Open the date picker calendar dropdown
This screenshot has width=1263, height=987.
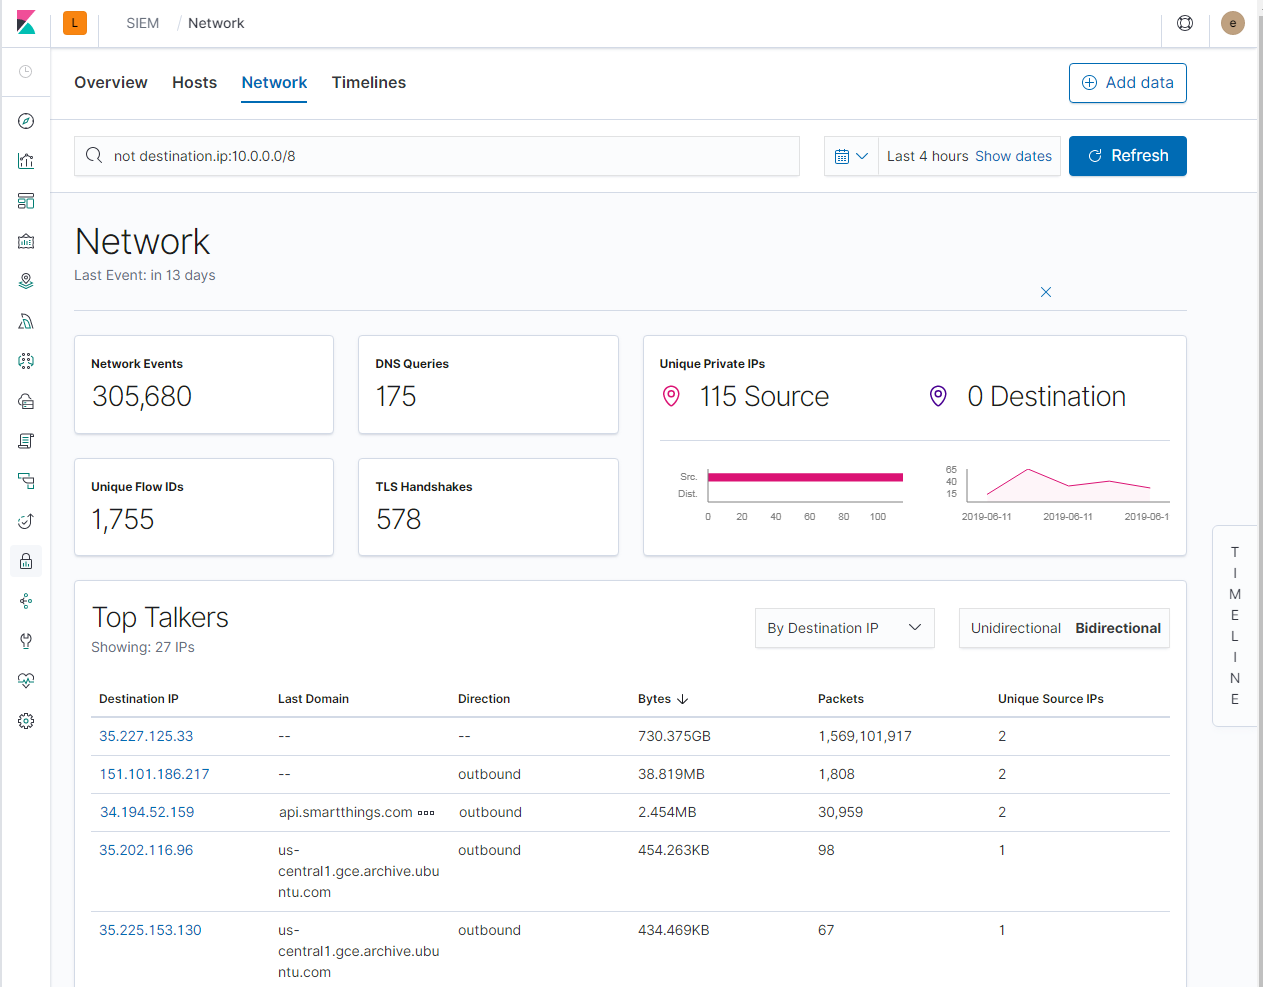pos(850,156)
